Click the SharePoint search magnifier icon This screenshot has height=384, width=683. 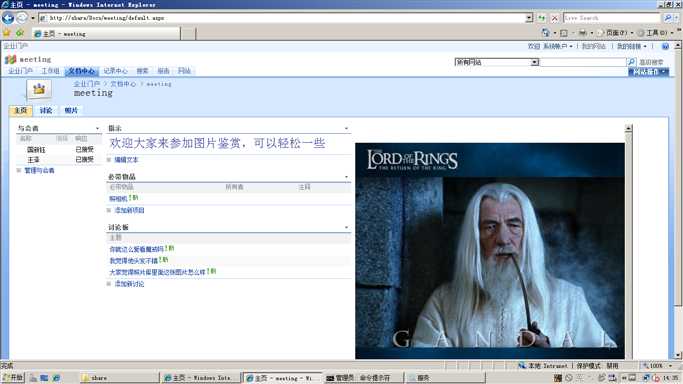pos(632,62)
